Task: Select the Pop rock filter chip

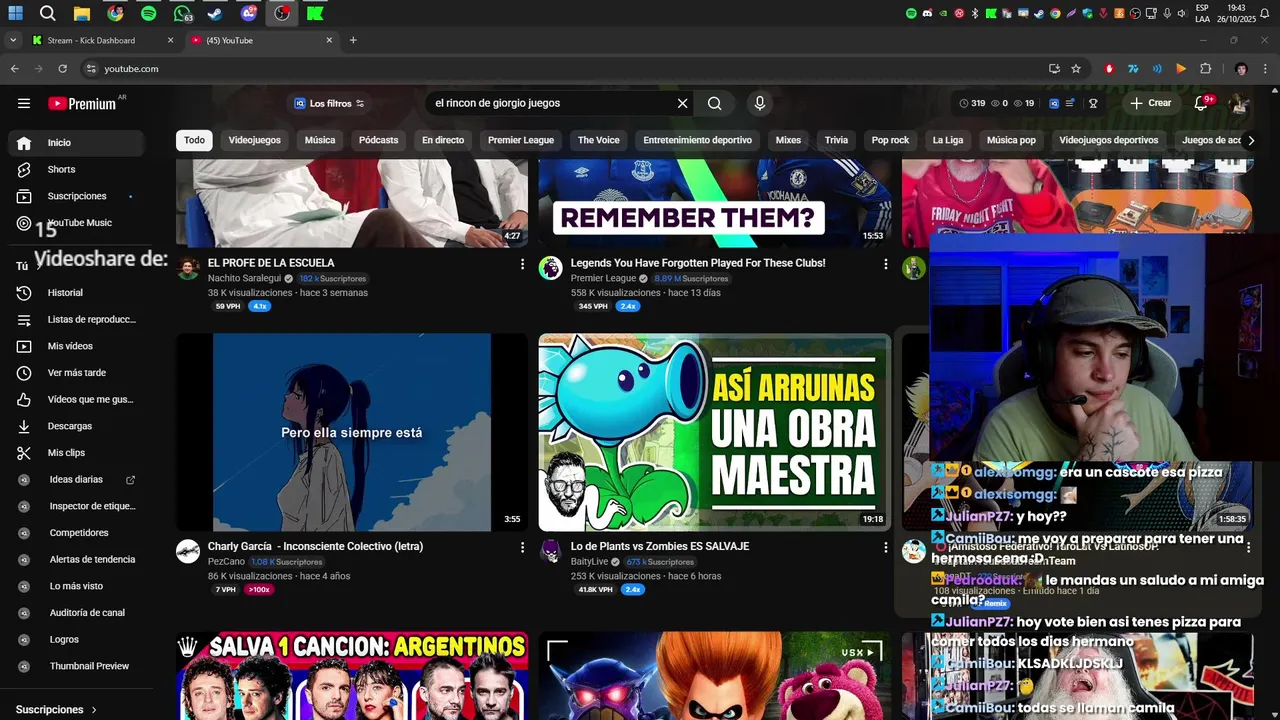Action: [x=890, y=140]
